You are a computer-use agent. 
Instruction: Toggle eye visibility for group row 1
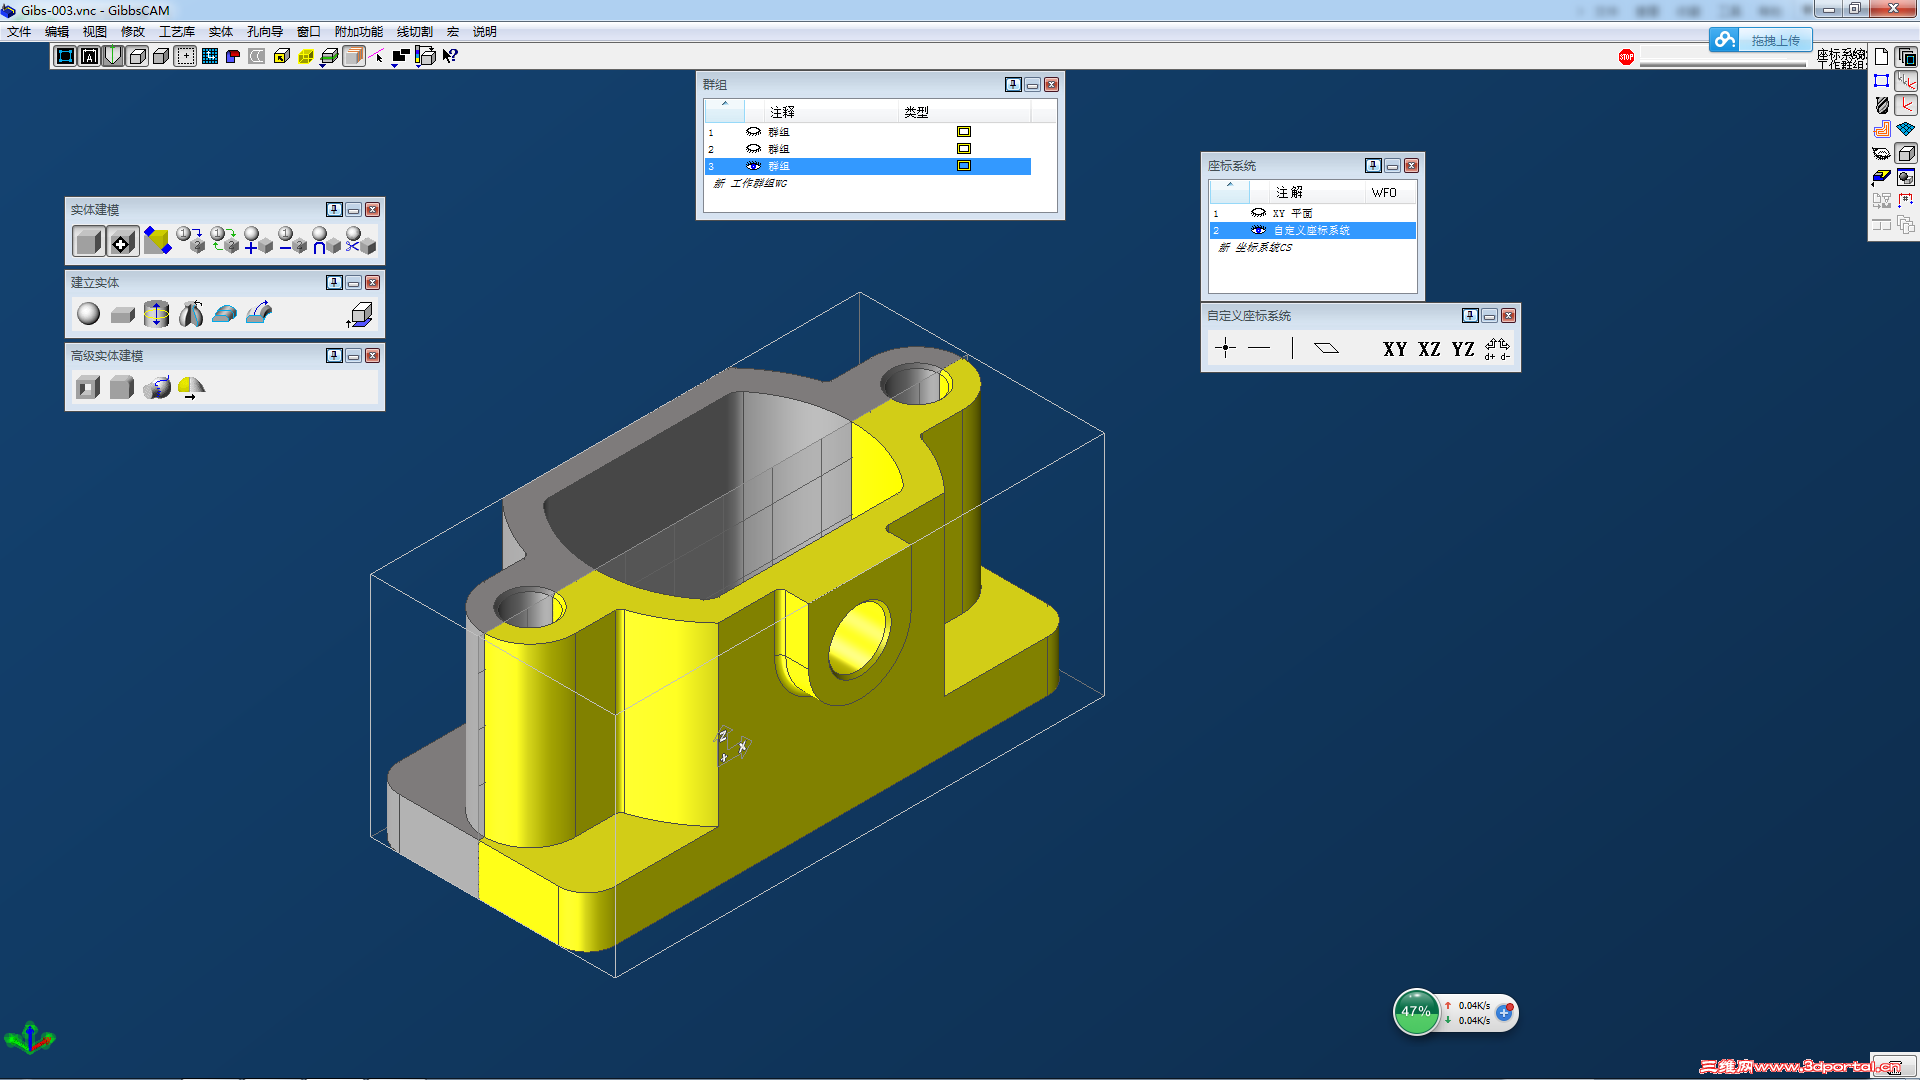pos(753,132)
